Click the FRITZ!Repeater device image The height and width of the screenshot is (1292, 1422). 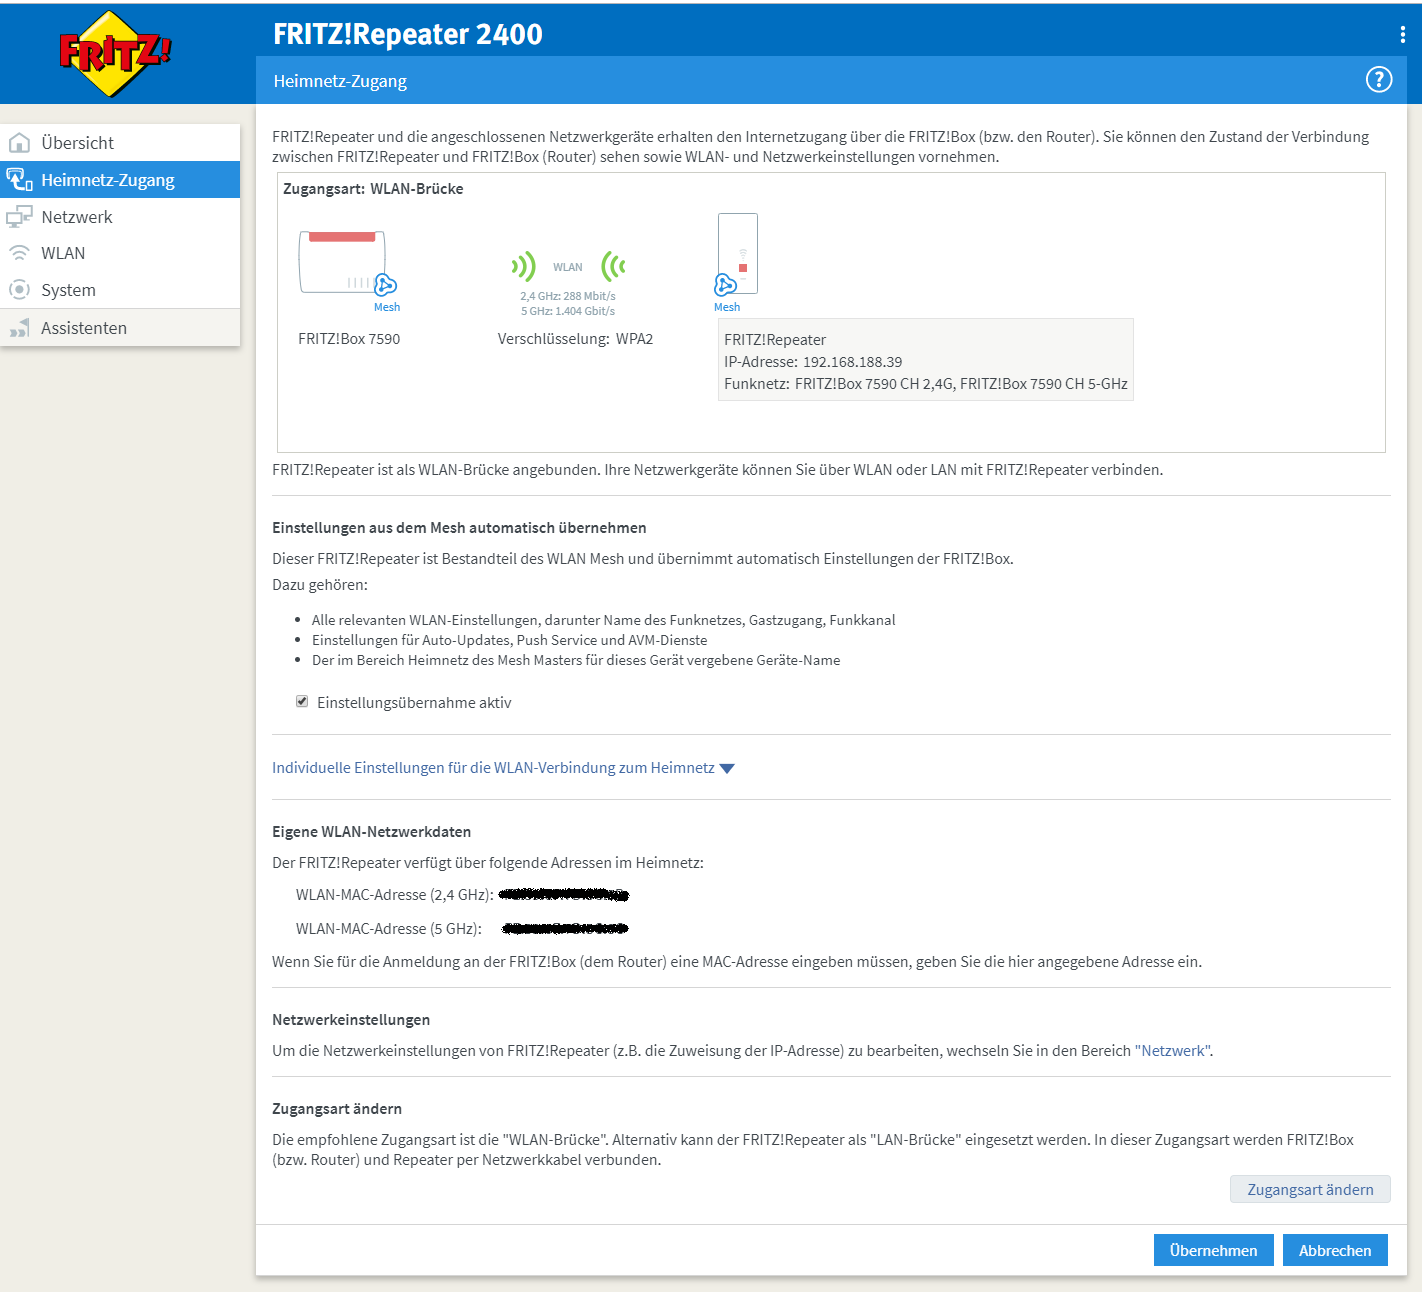pos(738,253)
